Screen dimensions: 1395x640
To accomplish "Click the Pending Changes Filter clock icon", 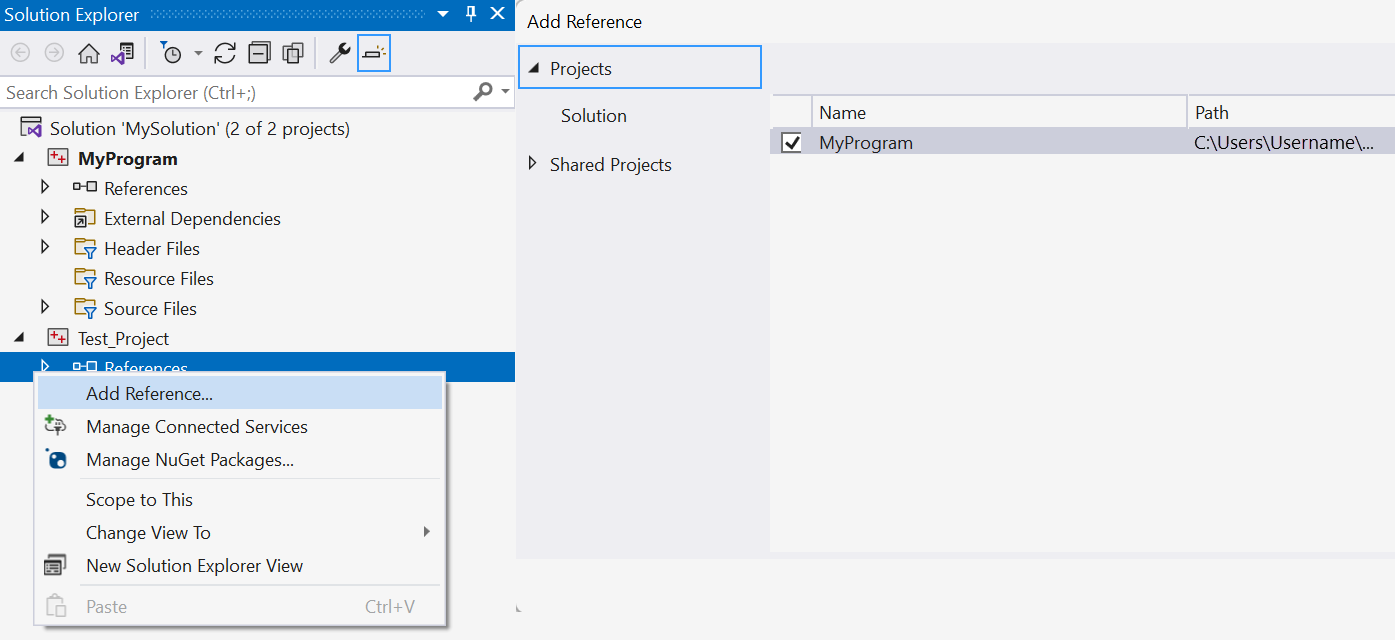I will coord(170,52).
